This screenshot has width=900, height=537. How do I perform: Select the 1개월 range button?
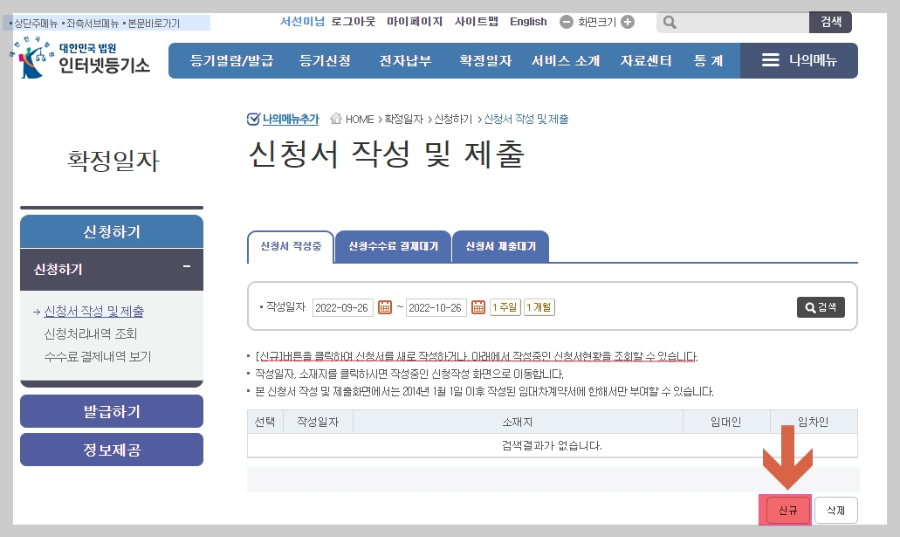pyautogui.click(x=539, y=308)
